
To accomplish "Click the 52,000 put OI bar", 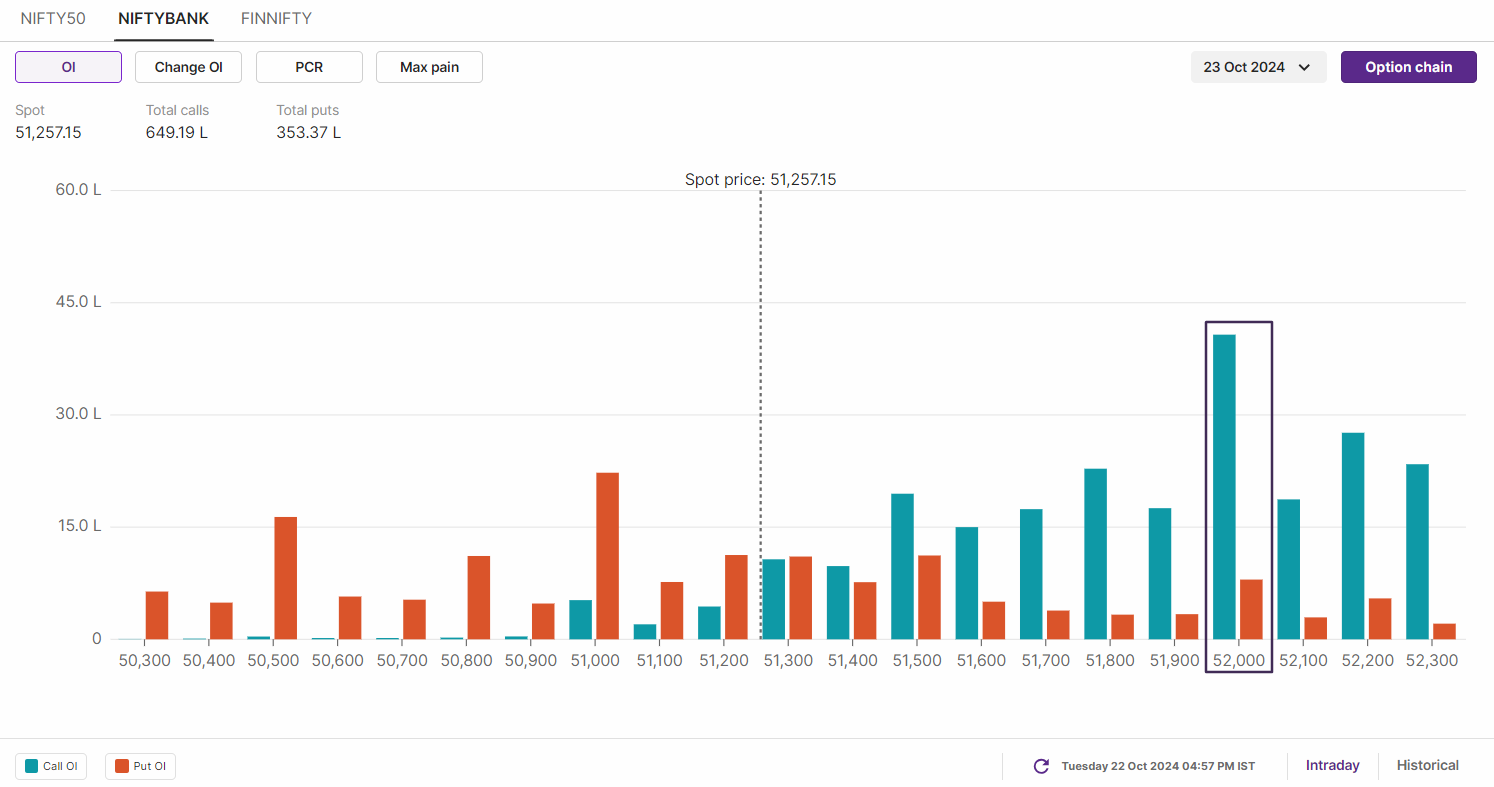I will pyautogui.click(x=1251, y=609).
